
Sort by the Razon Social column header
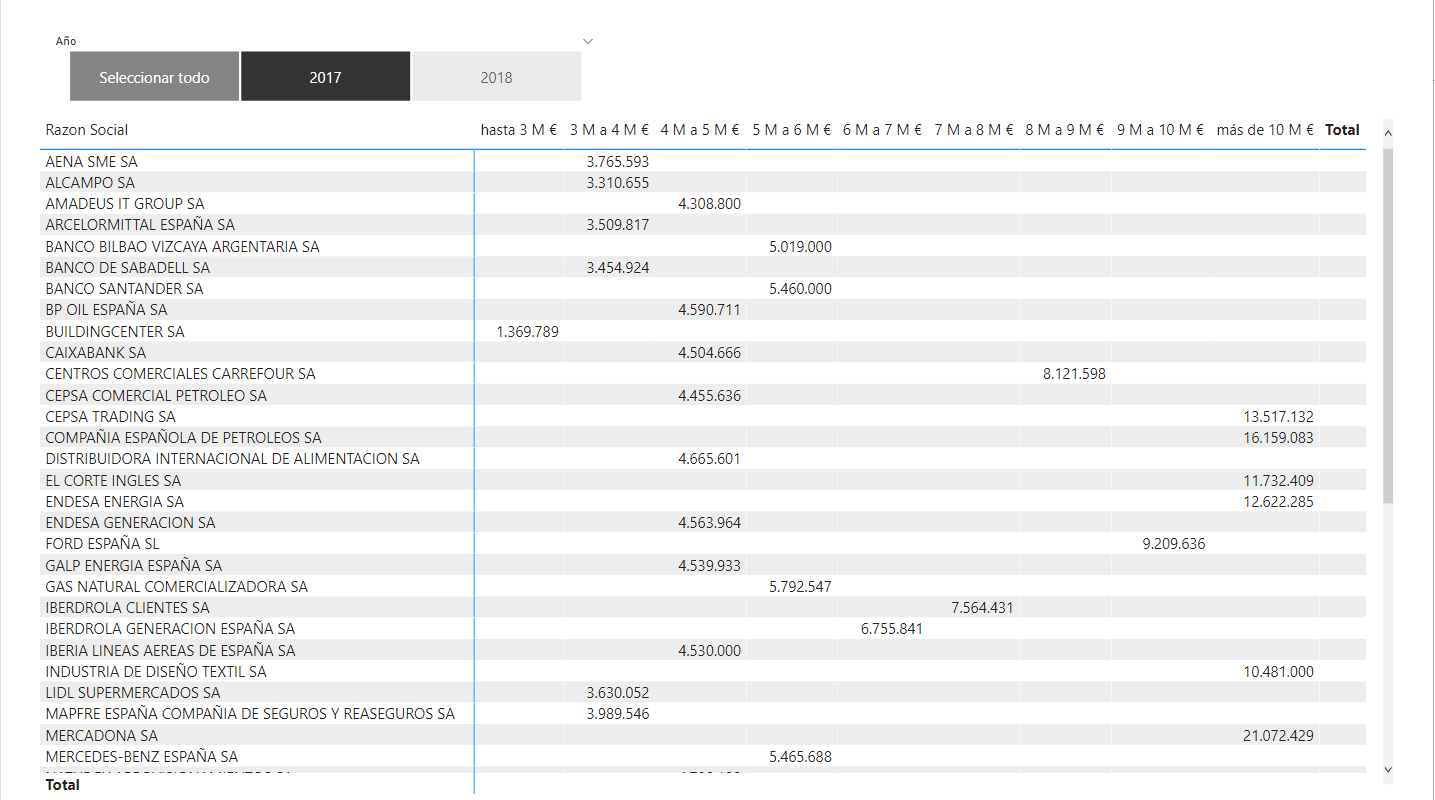87,130
